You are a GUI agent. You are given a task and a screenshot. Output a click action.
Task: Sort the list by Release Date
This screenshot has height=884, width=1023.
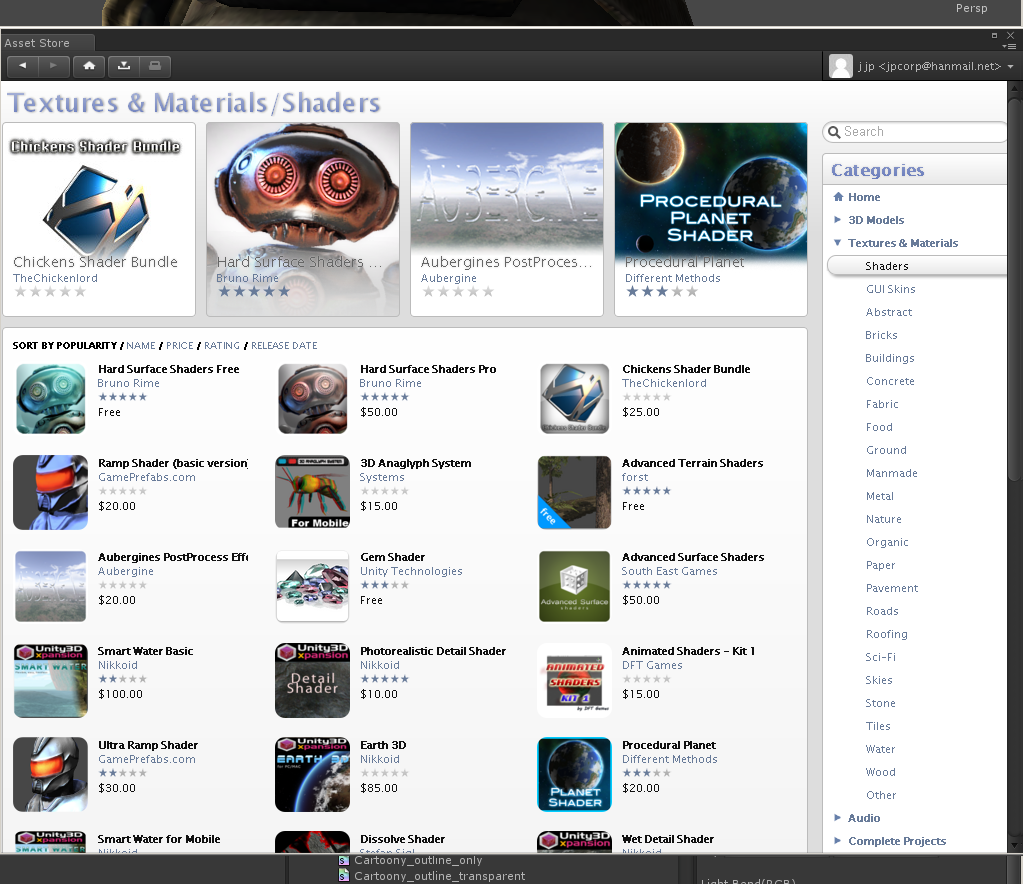(x=284, y=346)
